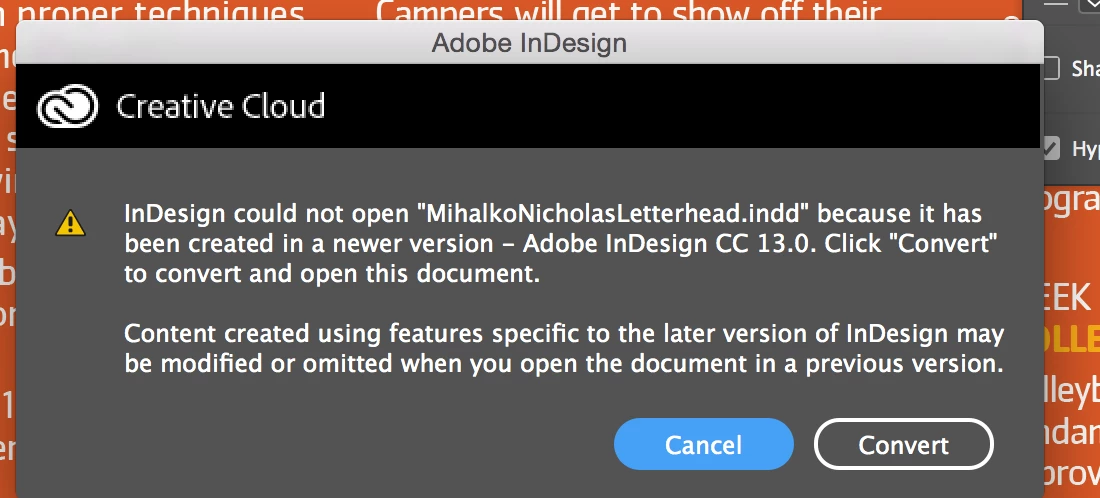This screenshot has width=1100, height=498.
Task: Click the yellow 'OLLE' text in document
Action: click(1071, 339)
